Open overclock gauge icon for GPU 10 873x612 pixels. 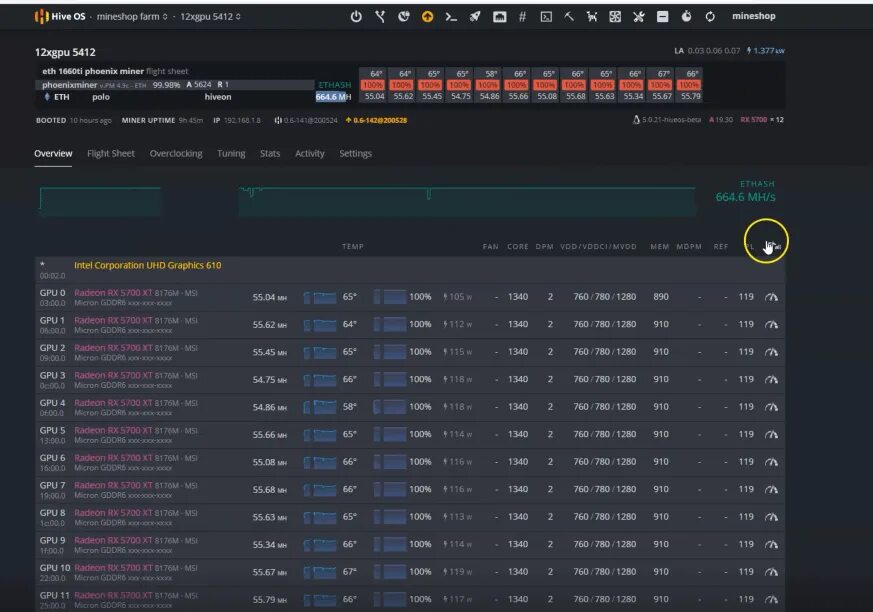pos(771,572)
